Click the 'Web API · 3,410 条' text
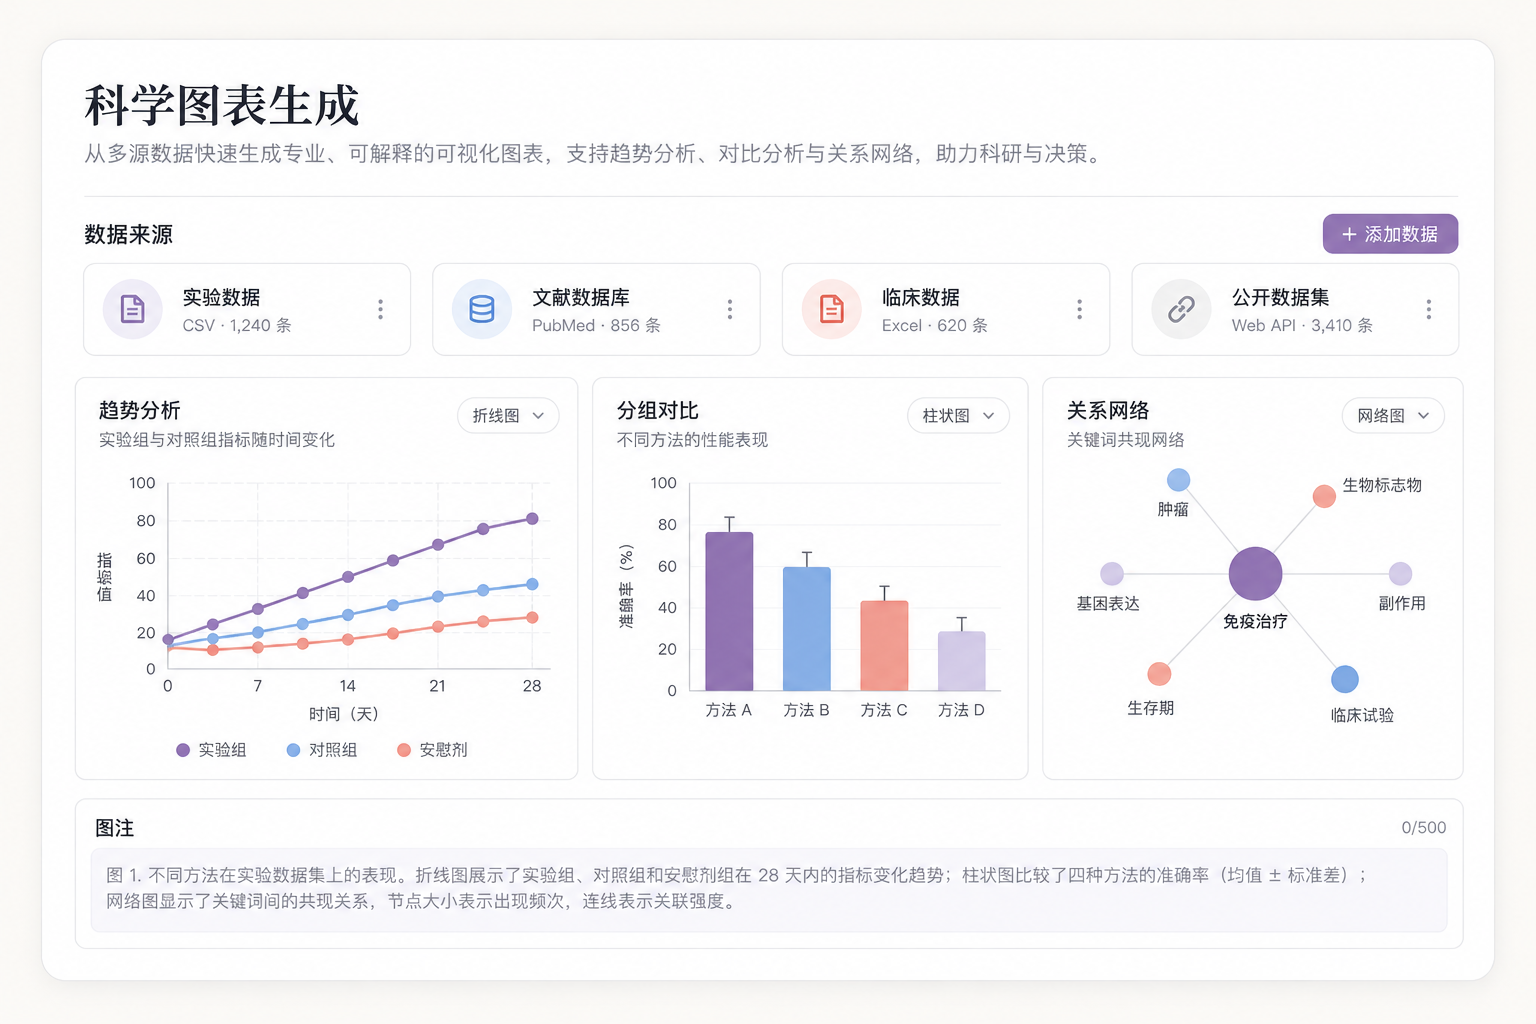Viewport: 1536px width, 1024px height. point(1302,325)
